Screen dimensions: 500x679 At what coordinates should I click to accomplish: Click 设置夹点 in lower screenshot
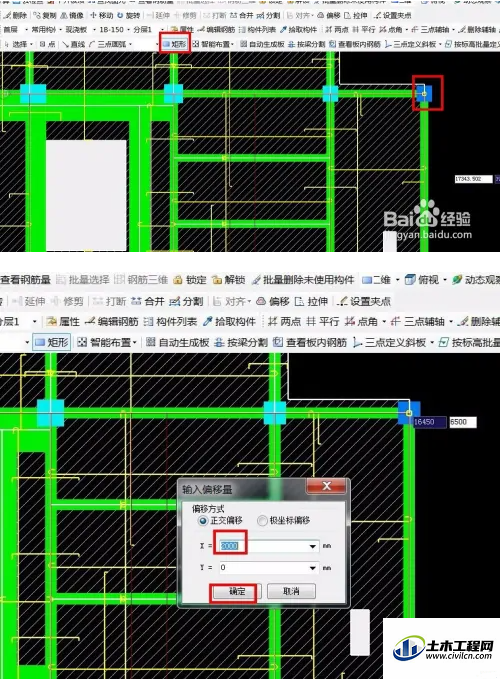365,301
